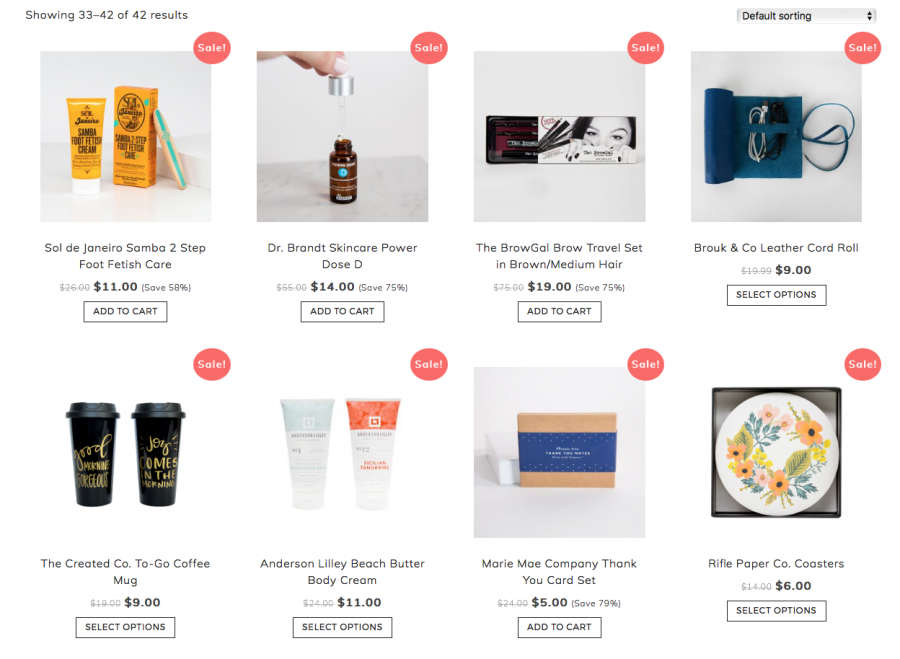Click the Sale badge on Marie Mae cards
The width and height of the screenshot is (900, 659).
(646, 364)
